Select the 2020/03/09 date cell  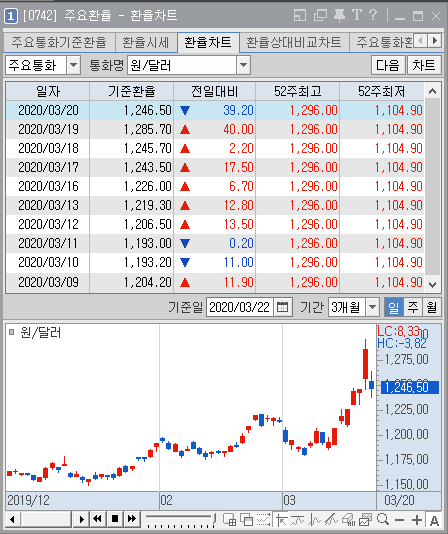click(x=48, y=282)
